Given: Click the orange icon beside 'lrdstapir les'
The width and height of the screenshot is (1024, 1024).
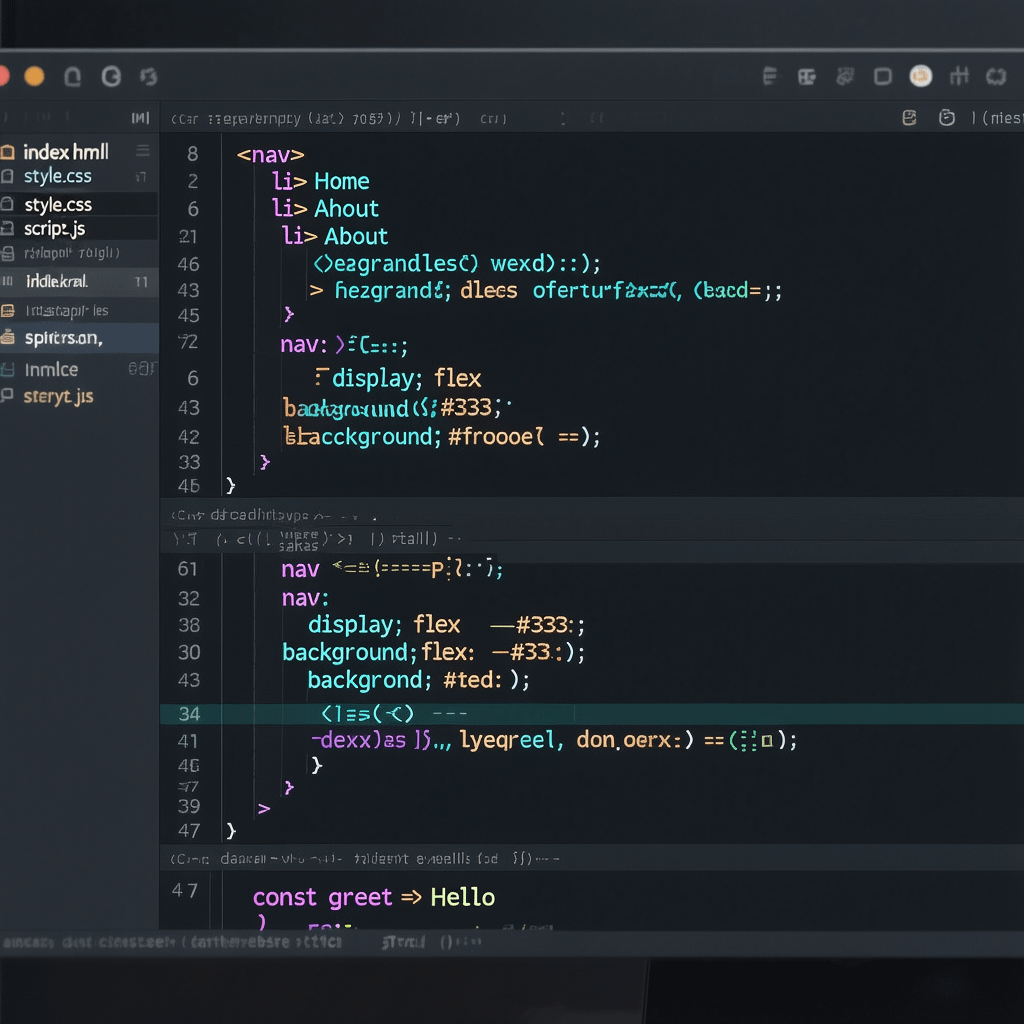Looking at the screenshot, I should (8, 311).
